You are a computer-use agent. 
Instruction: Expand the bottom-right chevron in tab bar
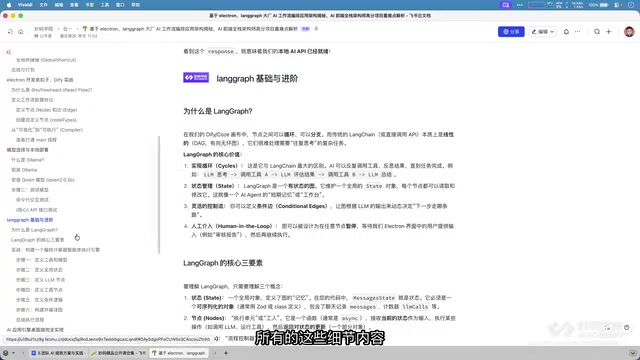(632, 353)
